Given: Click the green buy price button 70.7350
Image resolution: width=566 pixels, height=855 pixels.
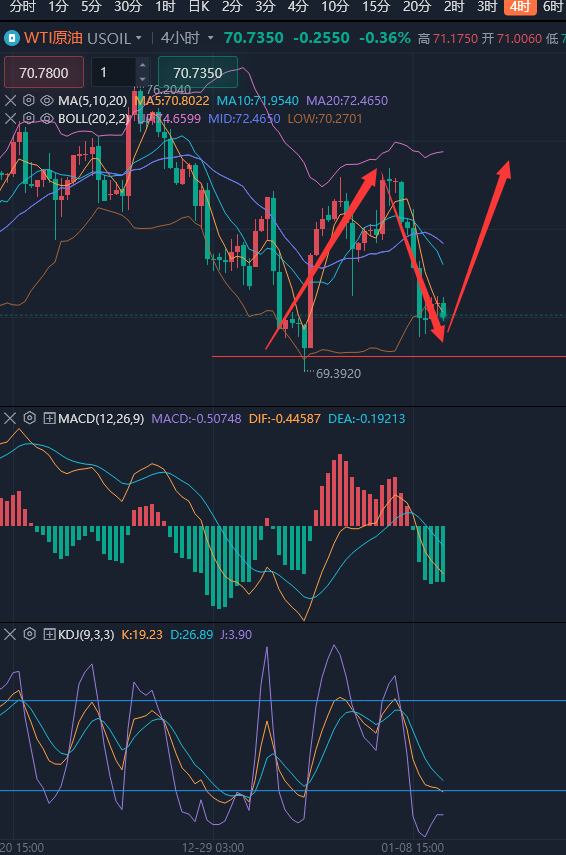Looking at the screenshot, I should coord(197,72).
